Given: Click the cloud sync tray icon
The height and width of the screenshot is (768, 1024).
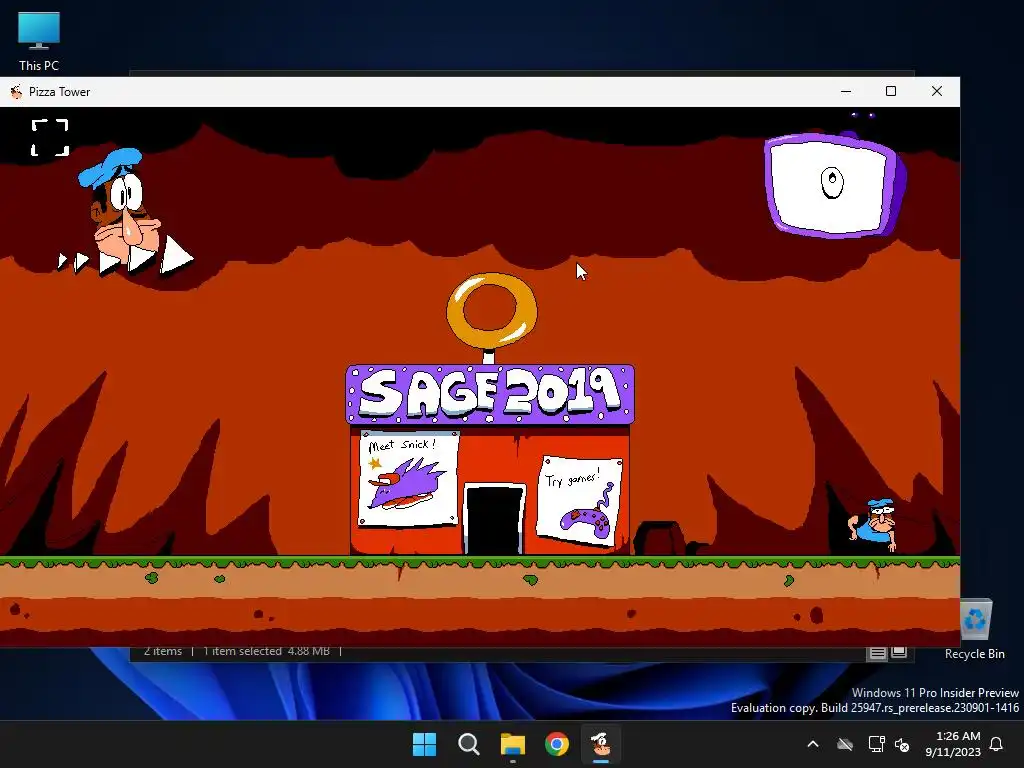Looking at the screenshot, I should [845, 744].
